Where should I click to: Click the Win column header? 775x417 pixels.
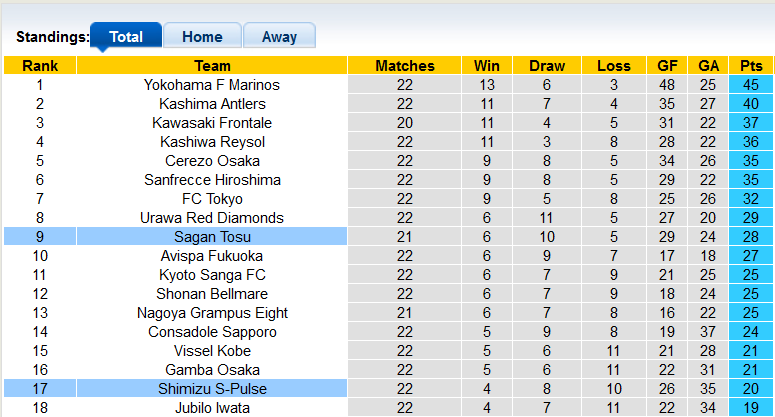[x=487, y=66]
